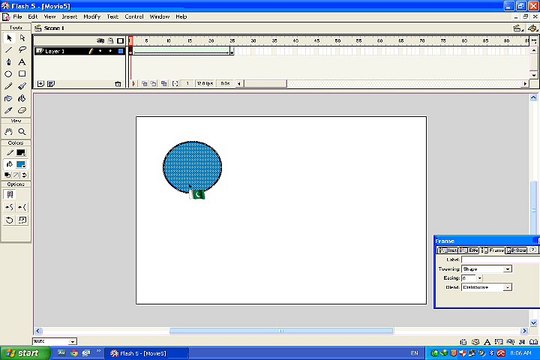Image resolution: width=540 pixels, height=360 pixels.
Task: Open the Control menu
Action: (134, 17)
